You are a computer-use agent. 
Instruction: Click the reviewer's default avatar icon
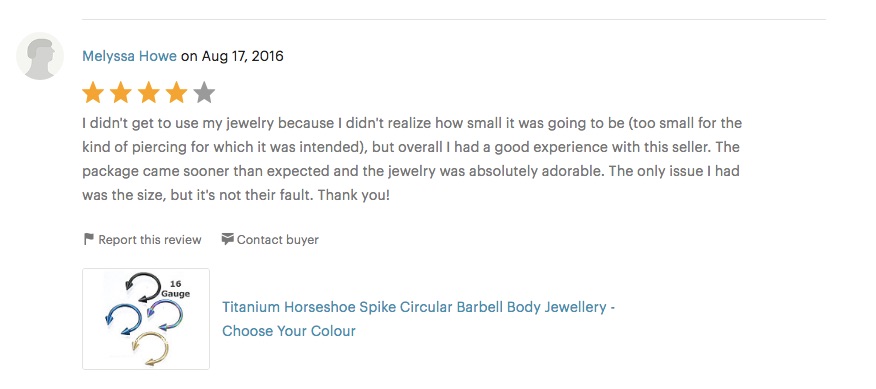pyautogui.click(x=40, y=56)
